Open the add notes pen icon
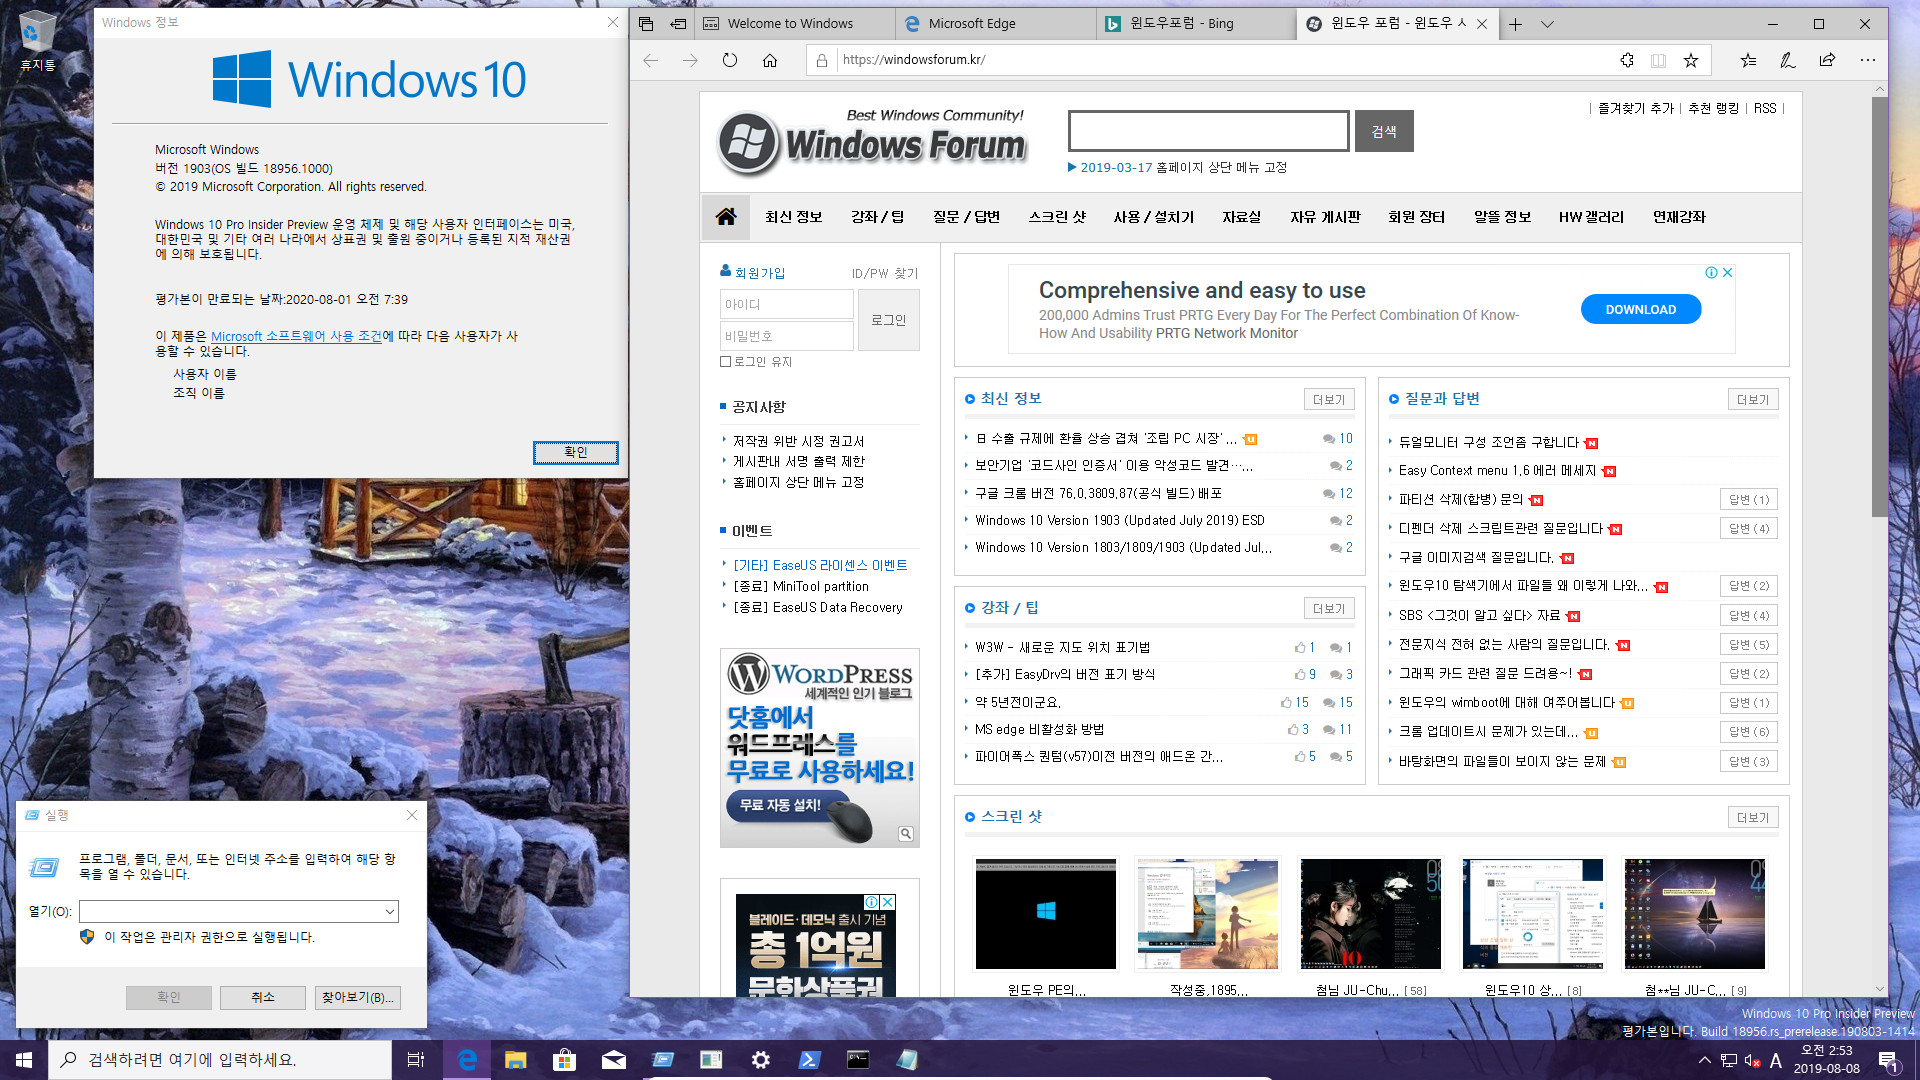Viewport: 1920px width, 1080px height. pyautogui.click(x=1788, y=60)
